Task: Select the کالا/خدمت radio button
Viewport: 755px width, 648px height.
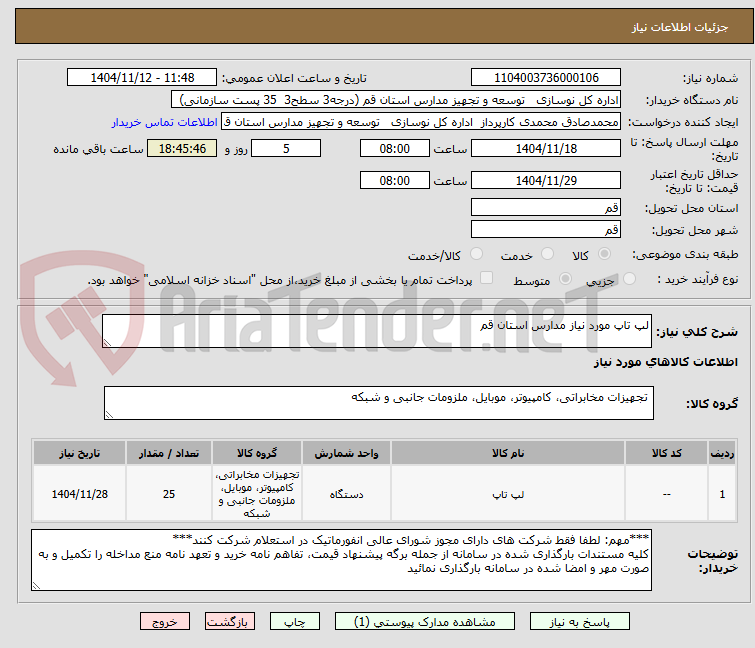Action: pos(476,254)
